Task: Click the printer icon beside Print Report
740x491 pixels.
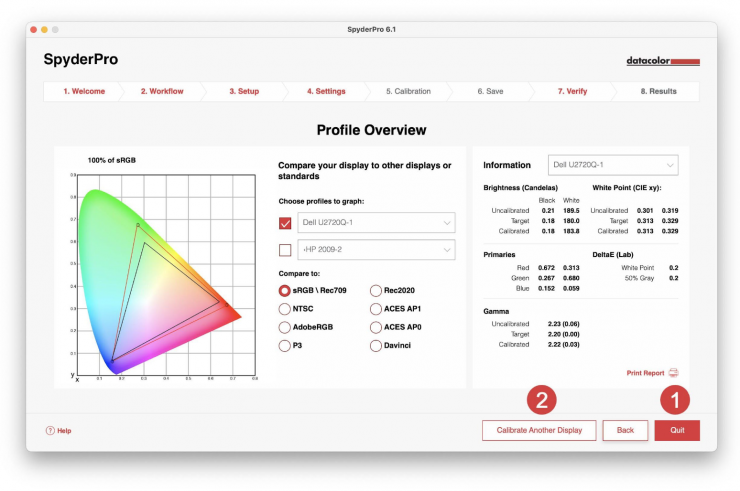Action: click(x=673, y=373)
